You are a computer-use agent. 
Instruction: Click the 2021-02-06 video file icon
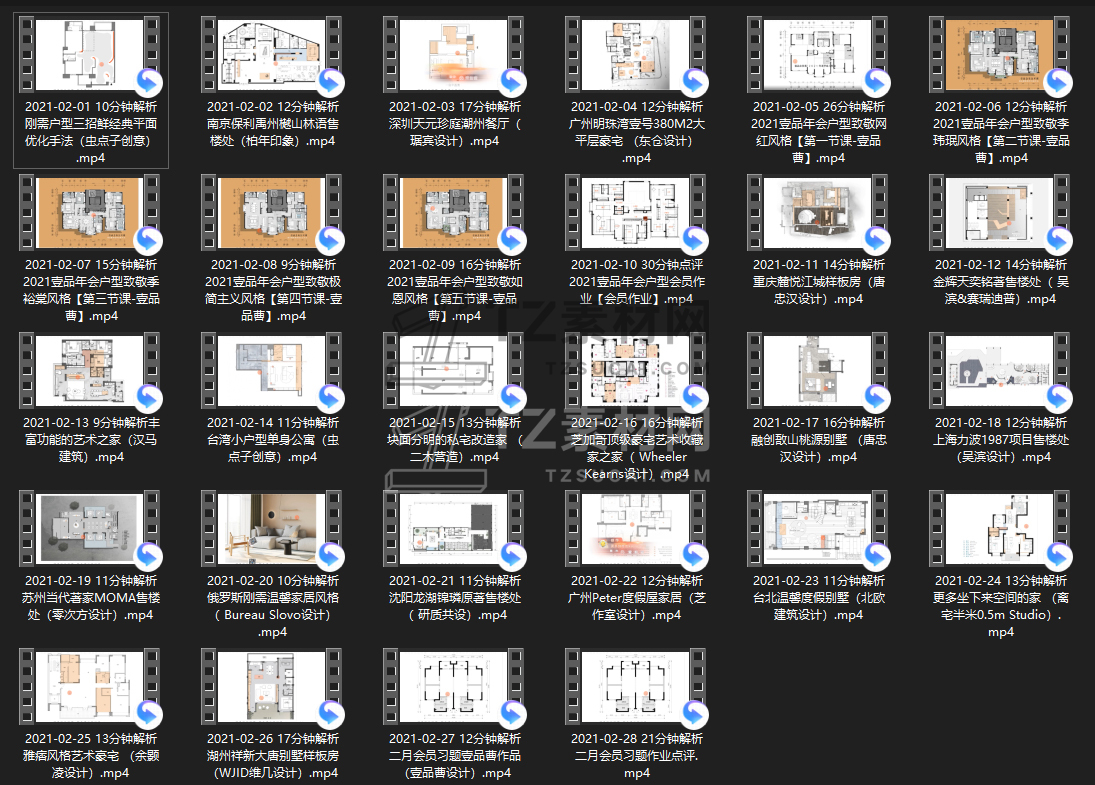1000,54
